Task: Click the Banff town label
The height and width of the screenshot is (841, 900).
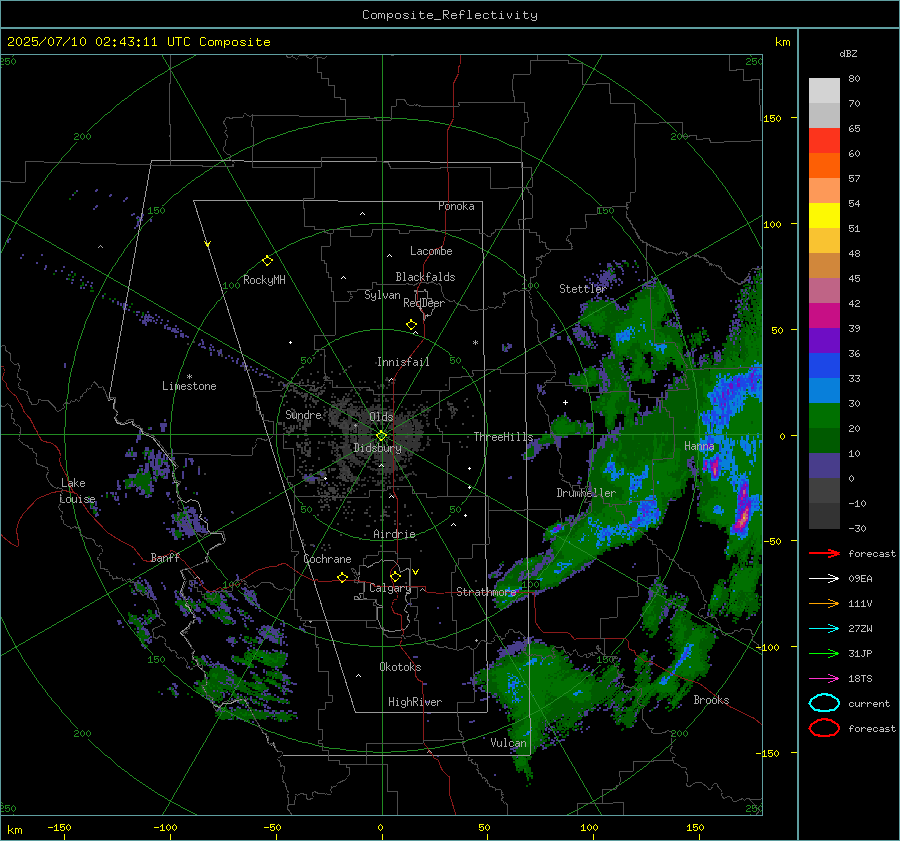Action: (x=165, y=558)
